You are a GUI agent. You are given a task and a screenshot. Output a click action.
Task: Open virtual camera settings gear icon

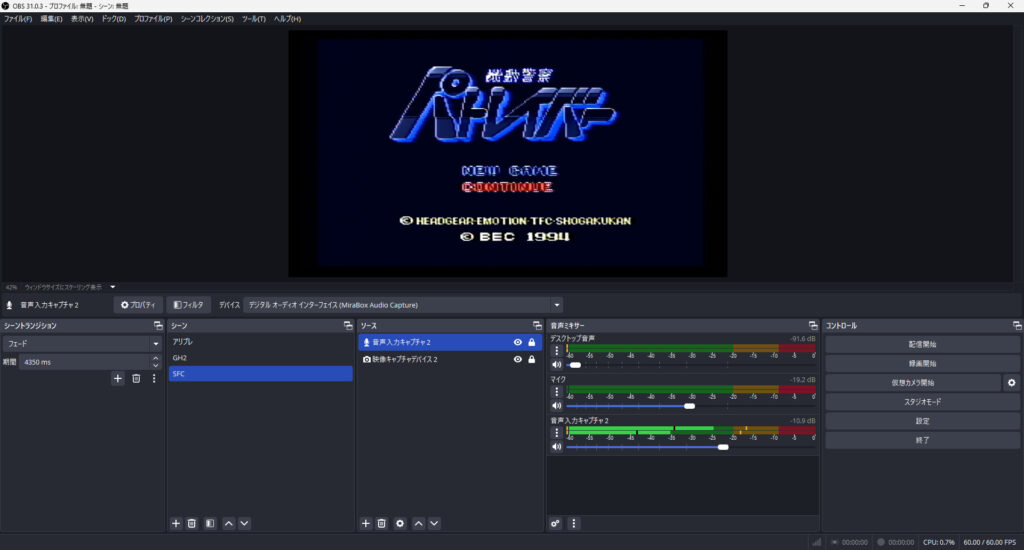click(1011, 382)
